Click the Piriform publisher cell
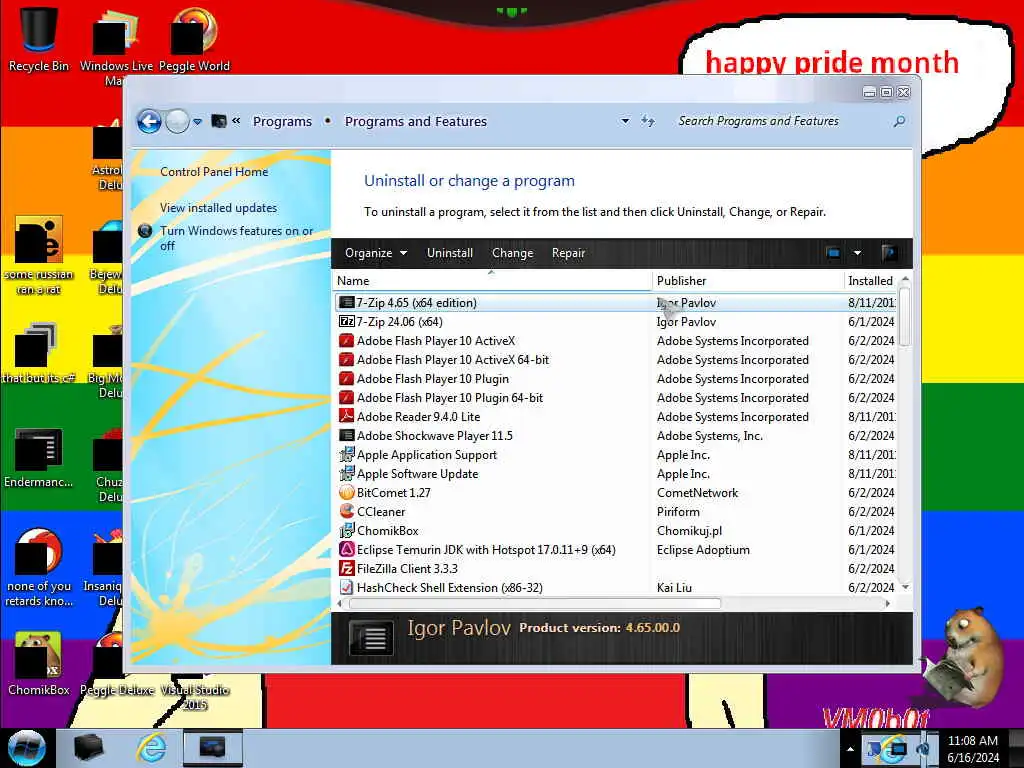Image resolution: width=1024 pixels, height=768 pixels. 678,512
